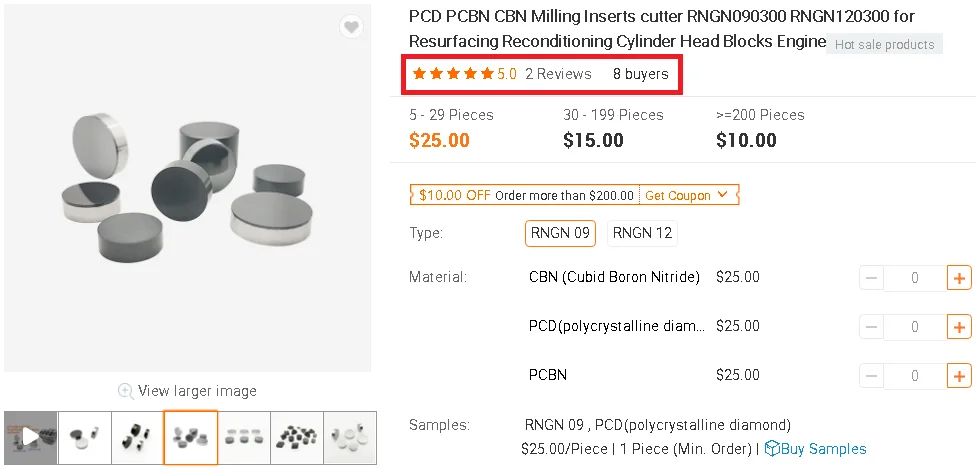Viewport: 976px width, 469px height.
Task: Expand the Get Coupon dropdown
Action: click(691, 196)
